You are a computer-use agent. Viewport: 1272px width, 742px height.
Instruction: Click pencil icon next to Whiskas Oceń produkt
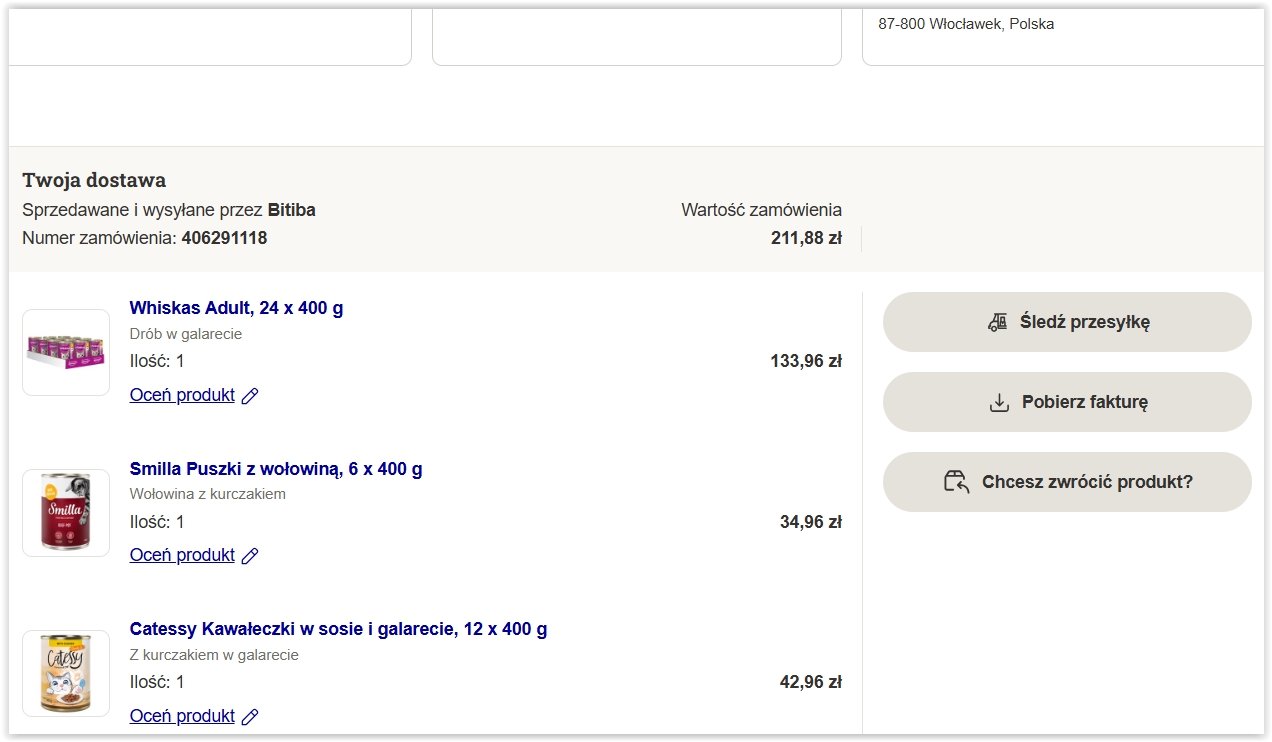coord(250,396)
